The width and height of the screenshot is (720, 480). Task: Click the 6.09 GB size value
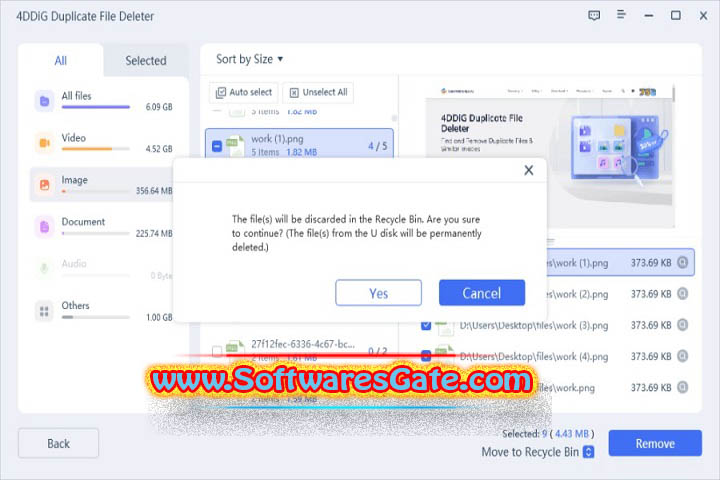(x=159, y=107)
